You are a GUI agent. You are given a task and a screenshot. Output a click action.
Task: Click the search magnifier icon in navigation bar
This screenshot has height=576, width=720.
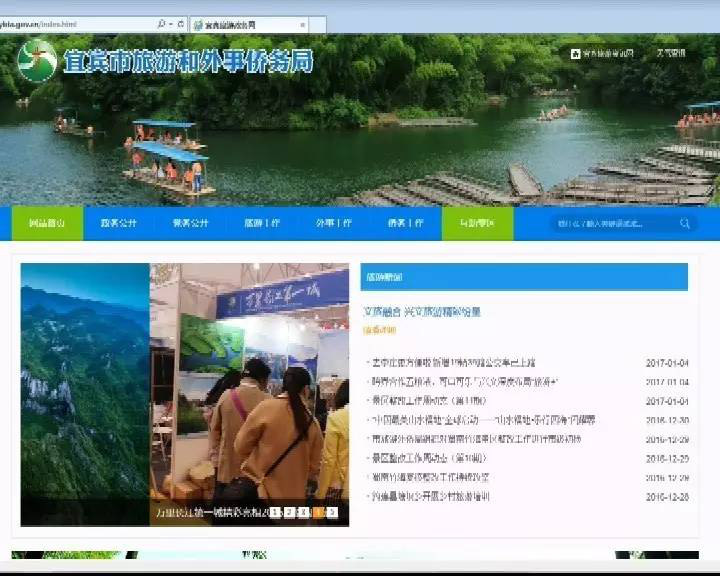coord(685,223)
